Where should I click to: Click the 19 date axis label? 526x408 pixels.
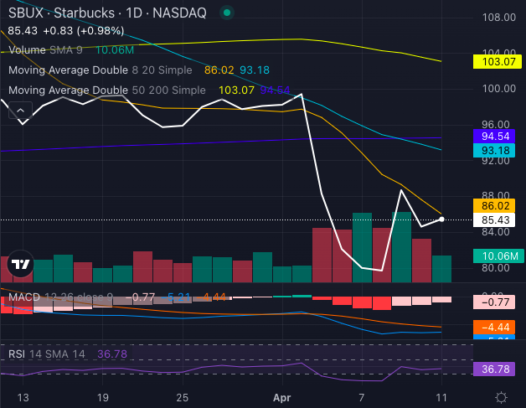click(x=103, y=398)
